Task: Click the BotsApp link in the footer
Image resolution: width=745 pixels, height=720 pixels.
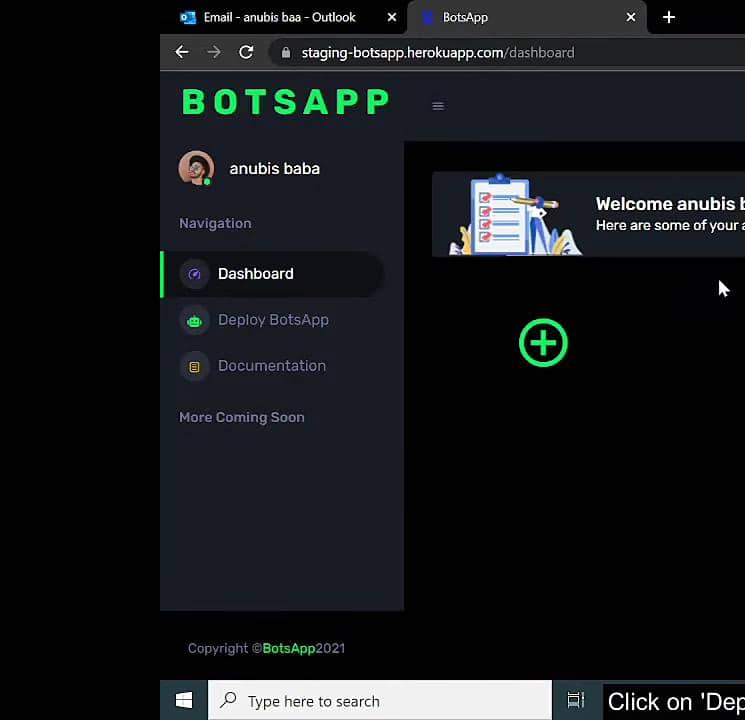Action: (x=289, y=648)
